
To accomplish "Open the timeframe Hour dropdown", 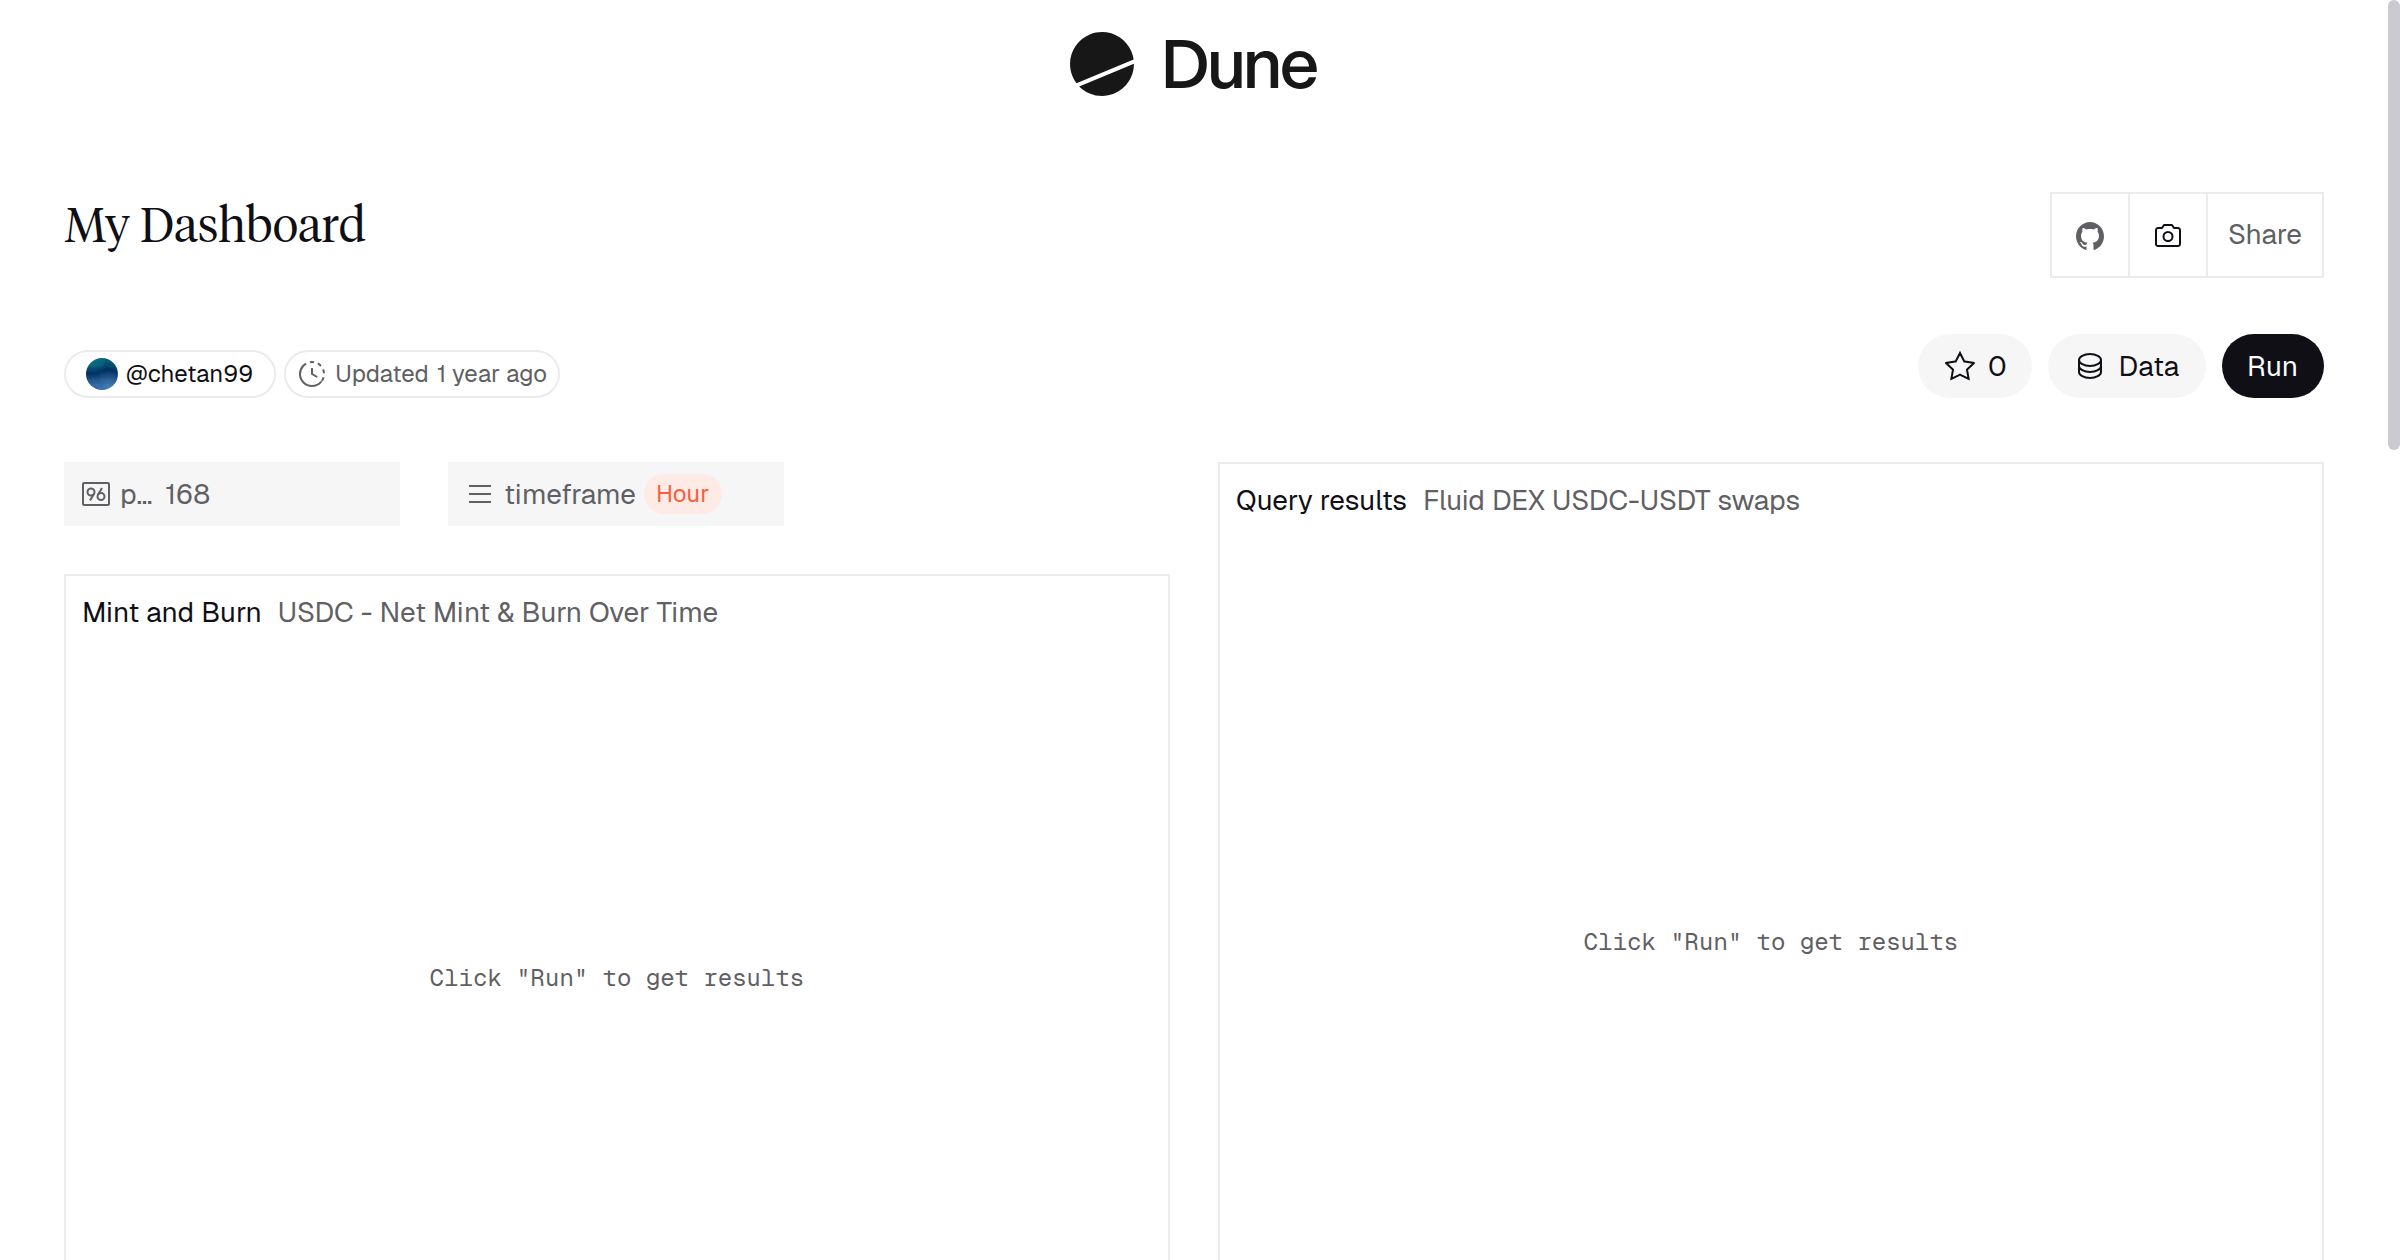I will [682, 494].
